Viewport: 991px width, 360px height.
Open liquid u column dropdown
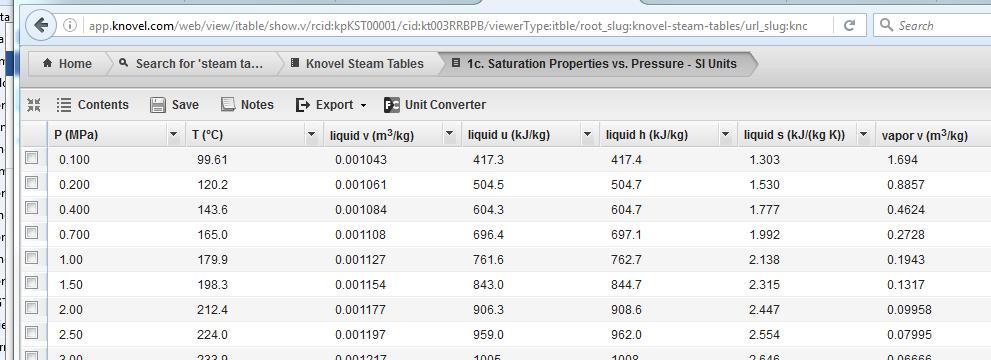[x=588, y=135]
